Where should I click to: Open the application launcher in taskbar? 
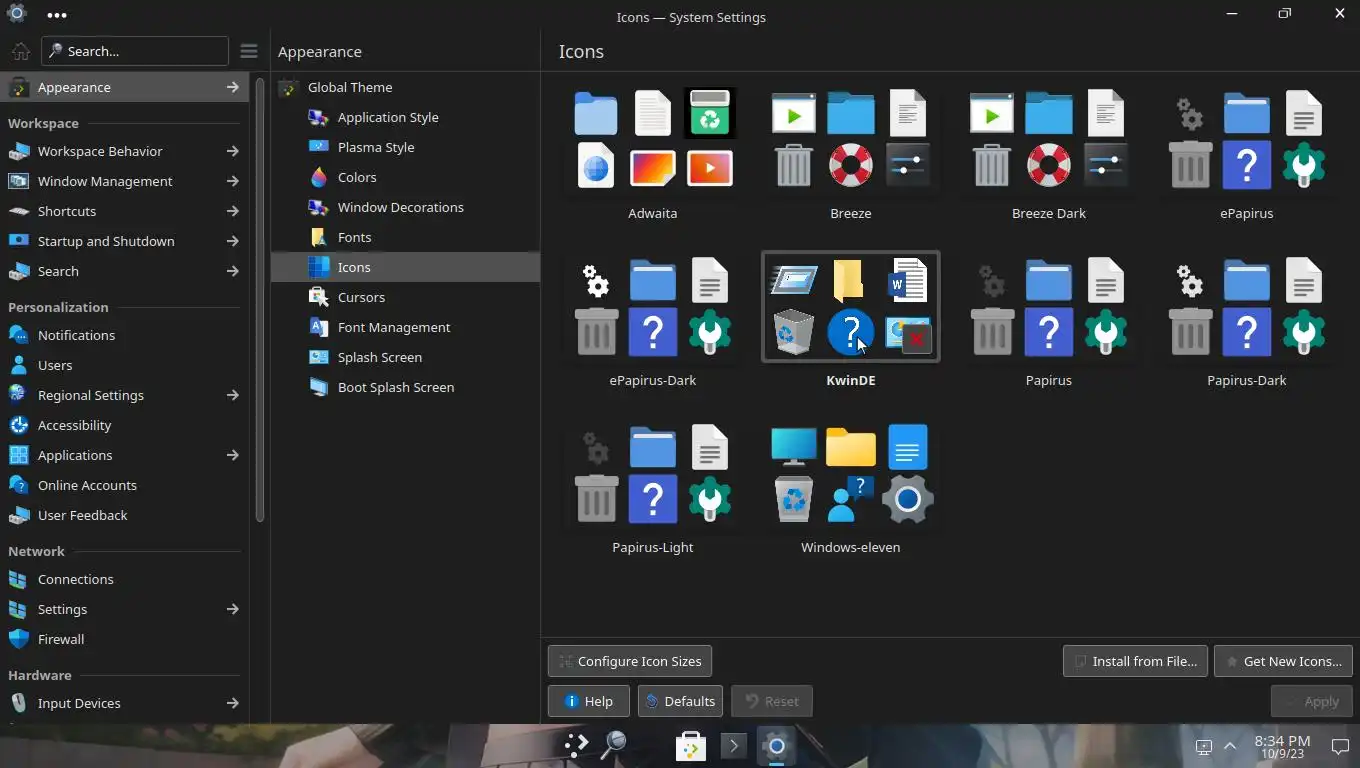coord(576,745)
